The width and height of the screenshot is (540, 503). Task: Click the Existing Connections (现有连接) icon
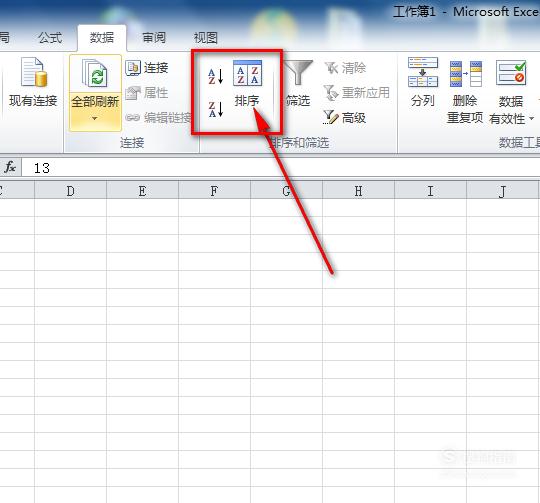click(x=34, y=72)
